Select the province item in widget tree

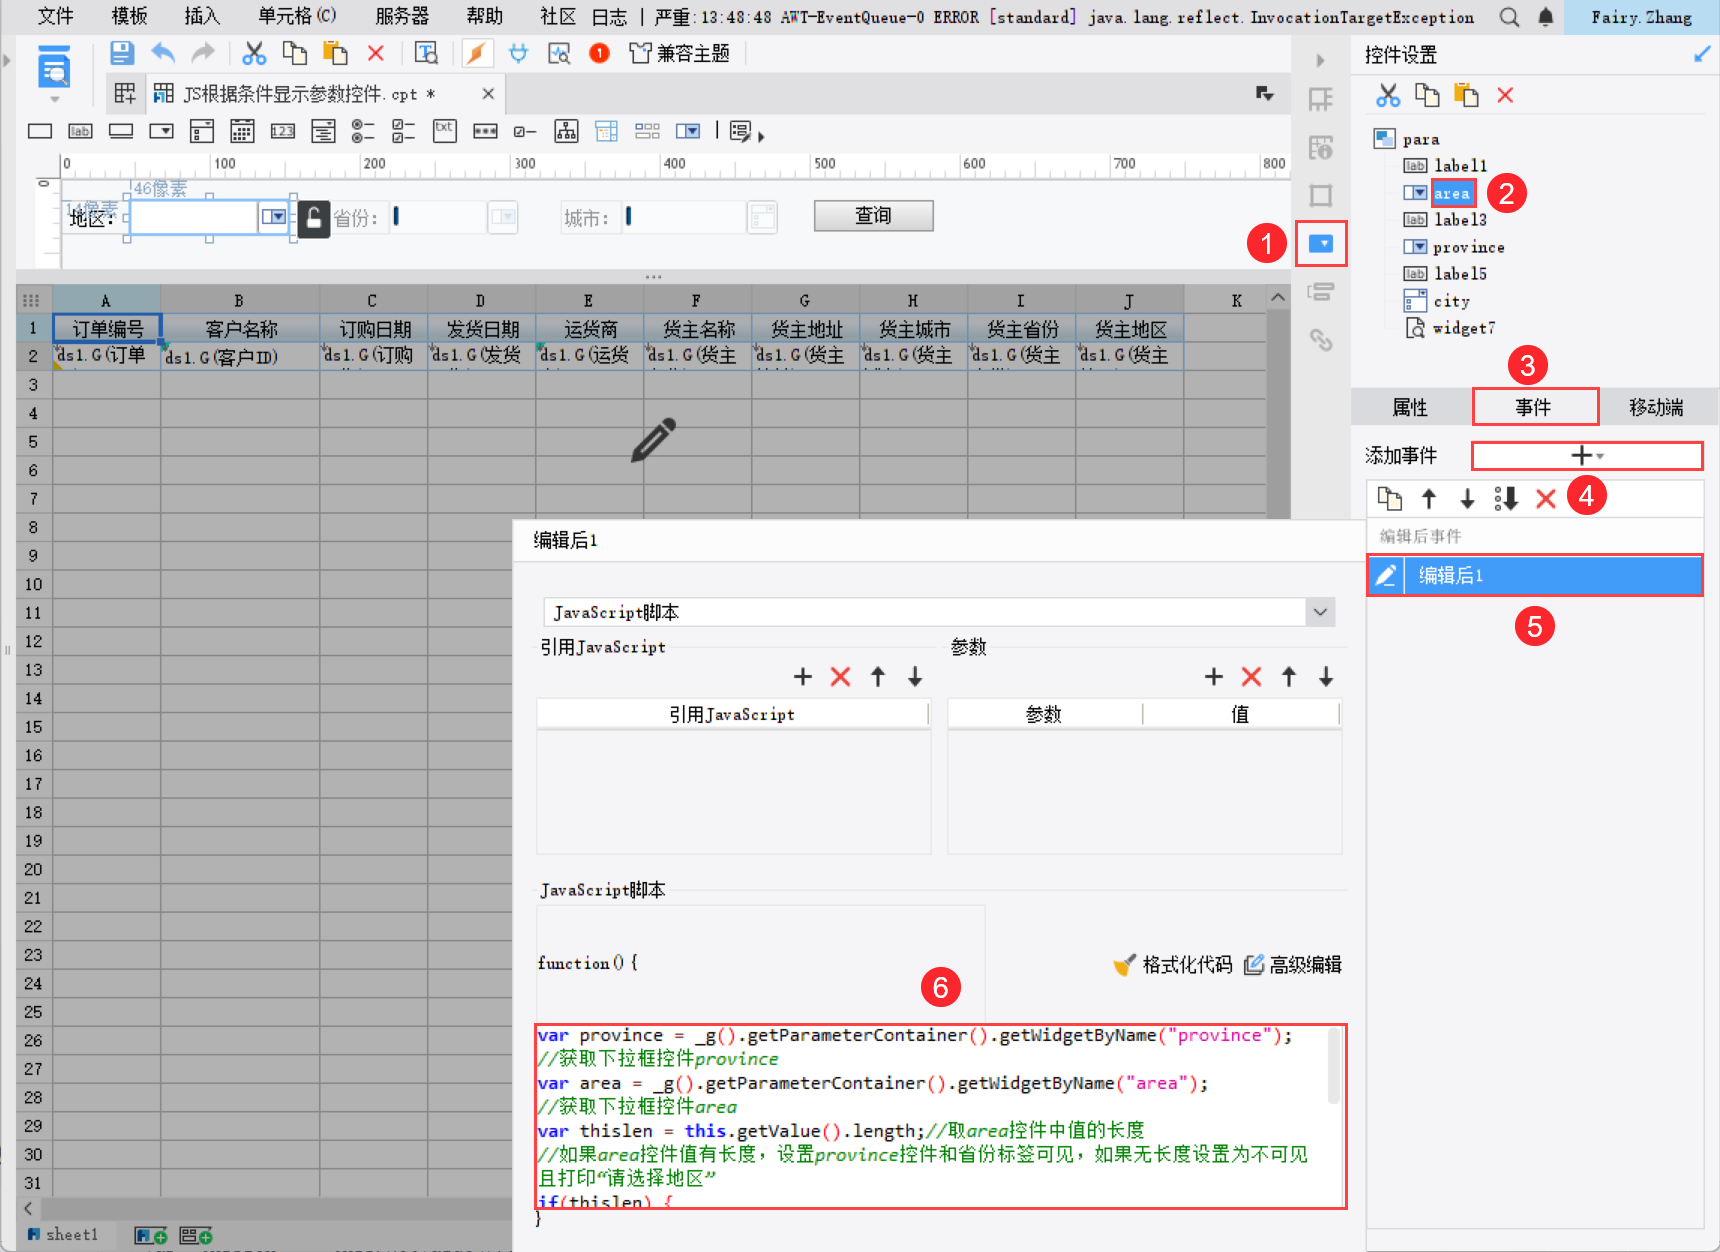tap(1468, 247)
